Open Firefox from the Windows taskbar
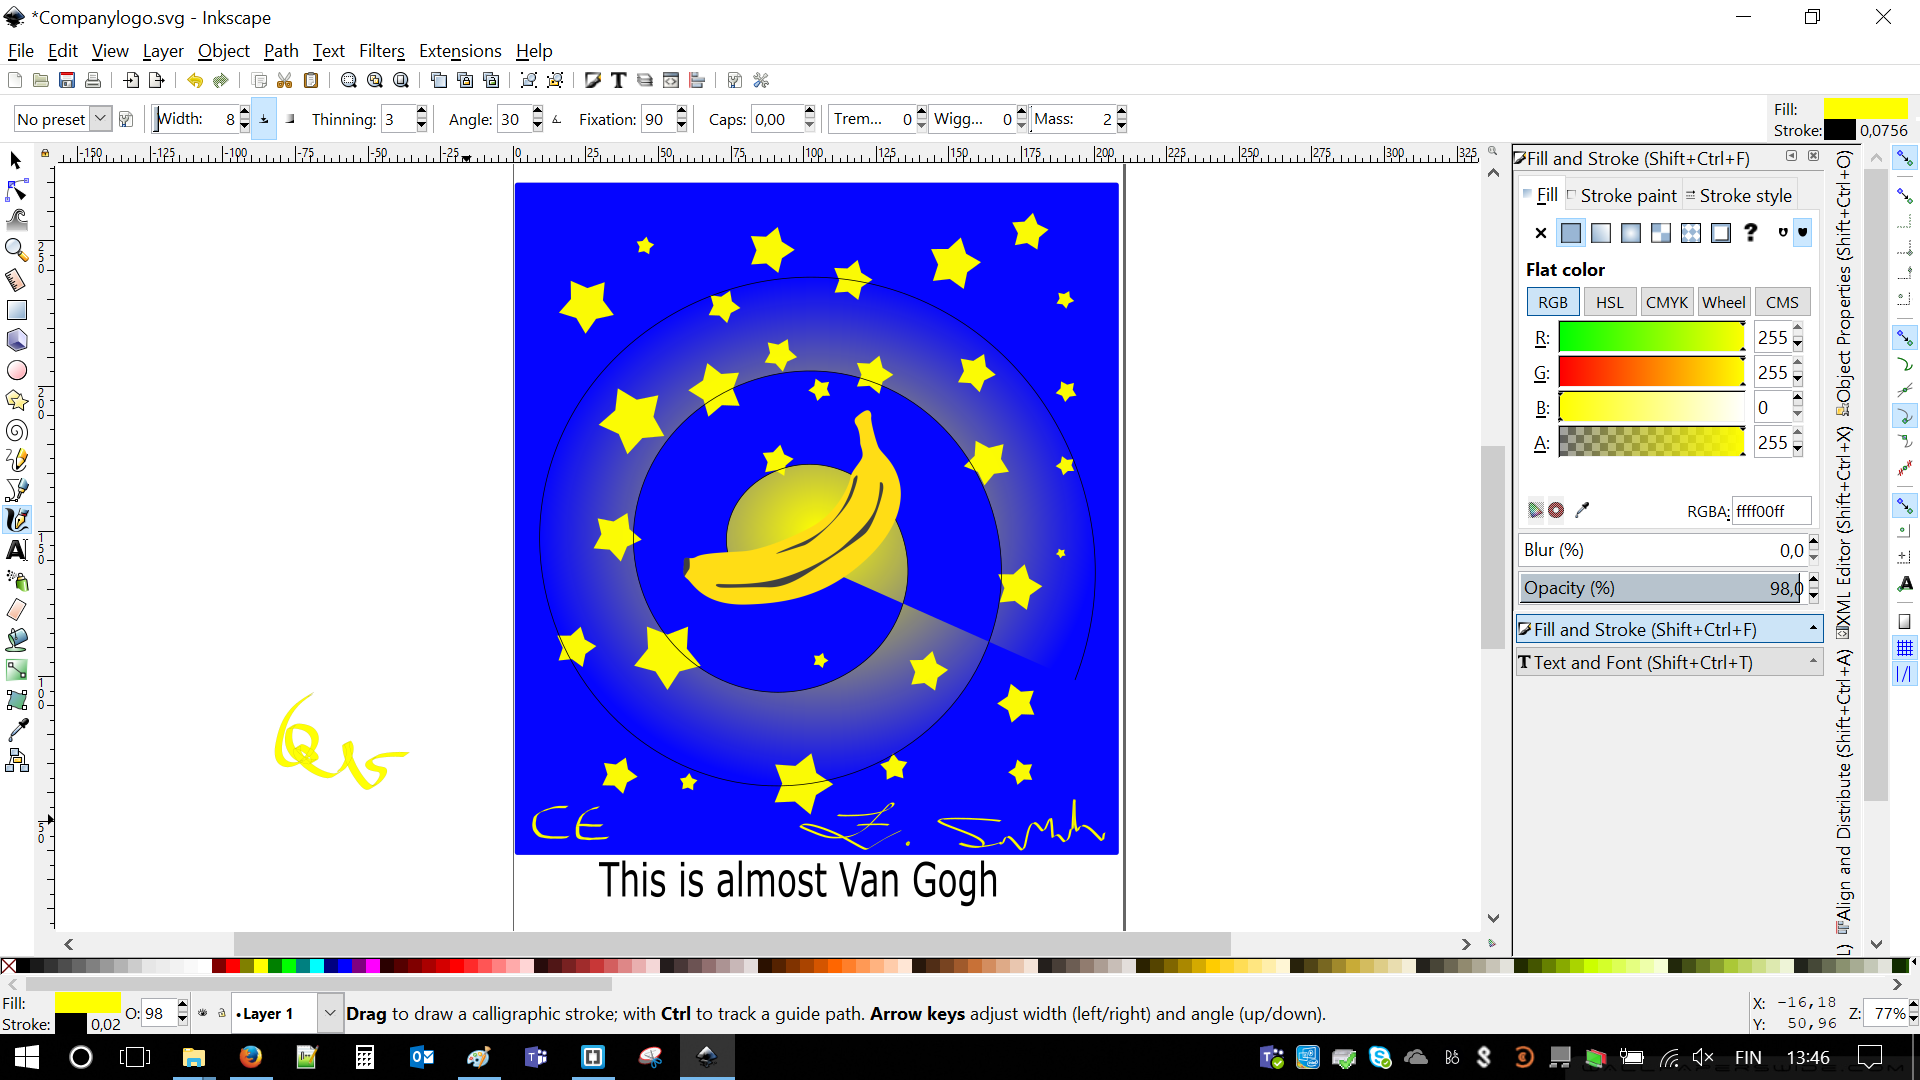 (x=250, y=1057)
